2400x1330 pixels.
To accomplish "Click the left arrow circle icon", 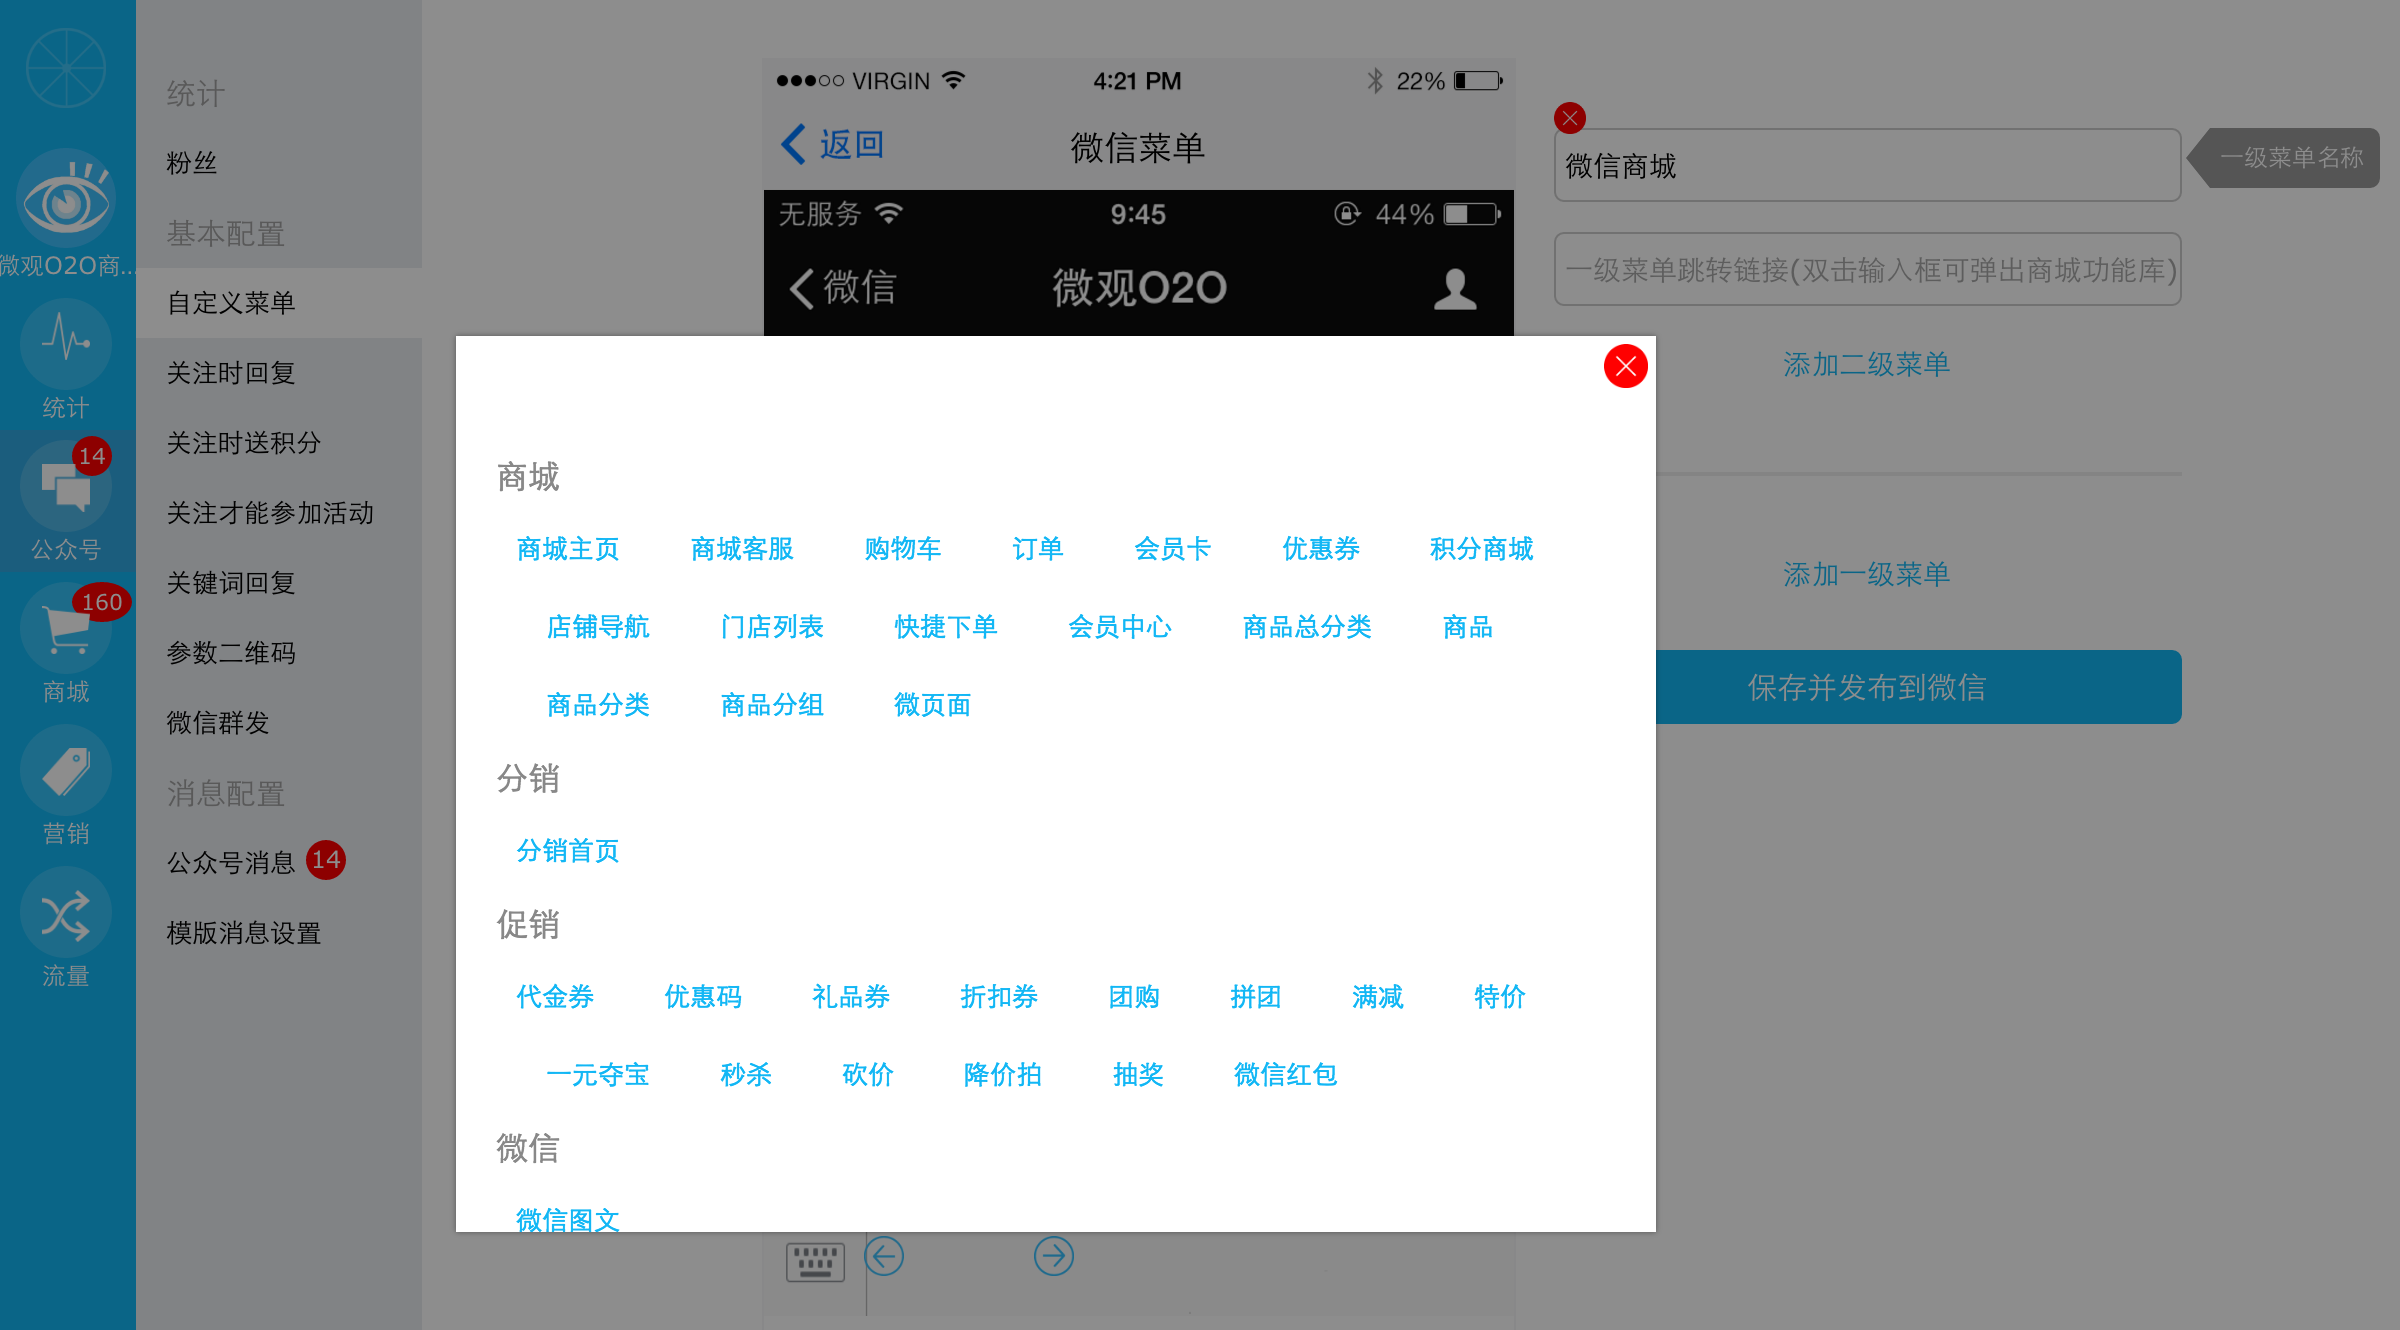I will tap(884, 1256).
